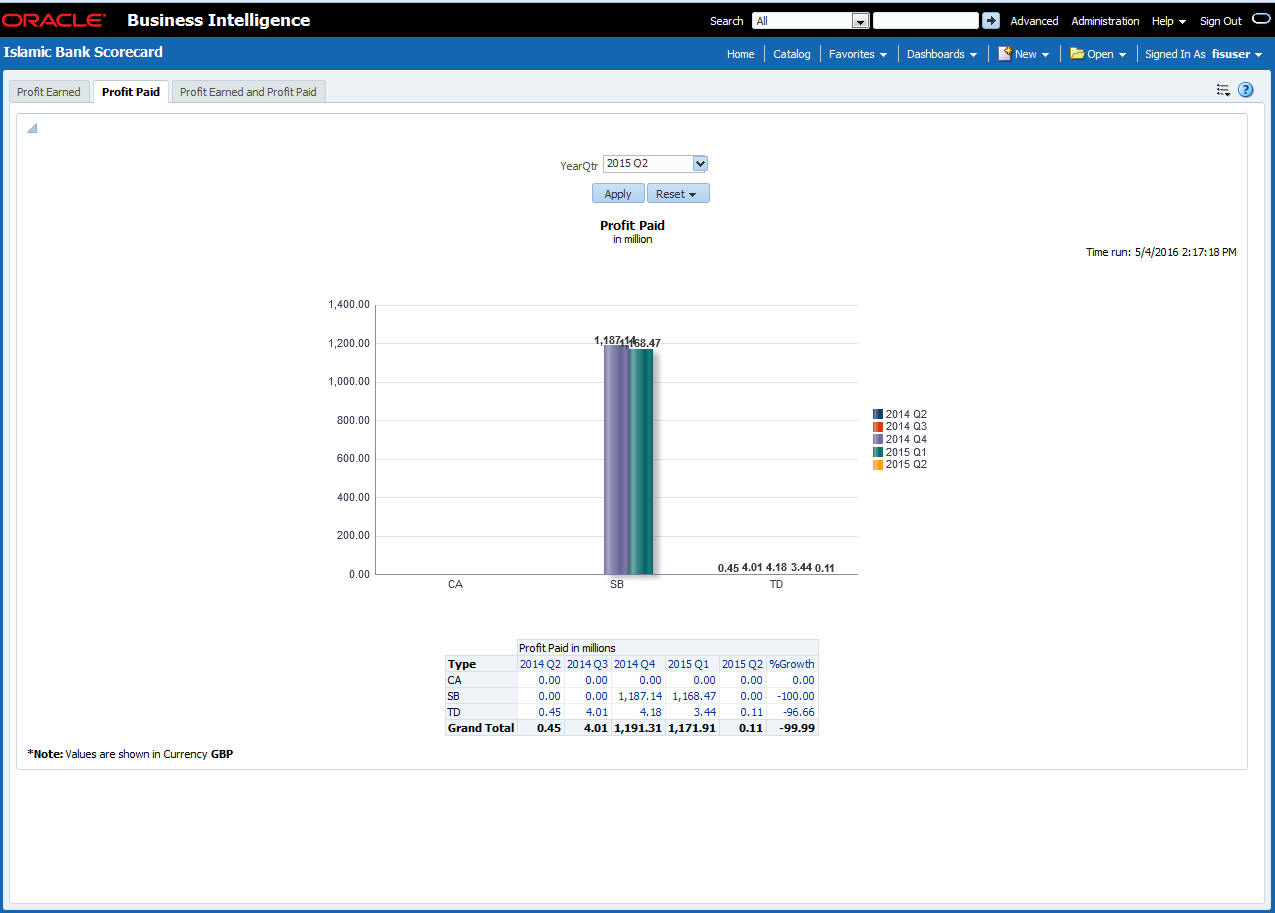Image resolution: width=1275 pixels, height=913 pixels.
Task: Click the 2014 Q4 legend swatch
Action: (x=878, y=439)
